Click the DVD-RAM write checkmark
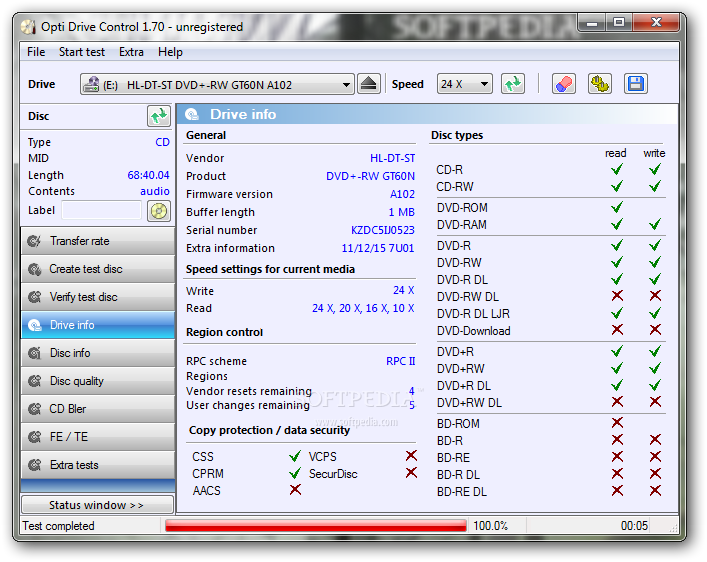The width and height of the screenshot is (707, 562). click(x=655, y=224)
